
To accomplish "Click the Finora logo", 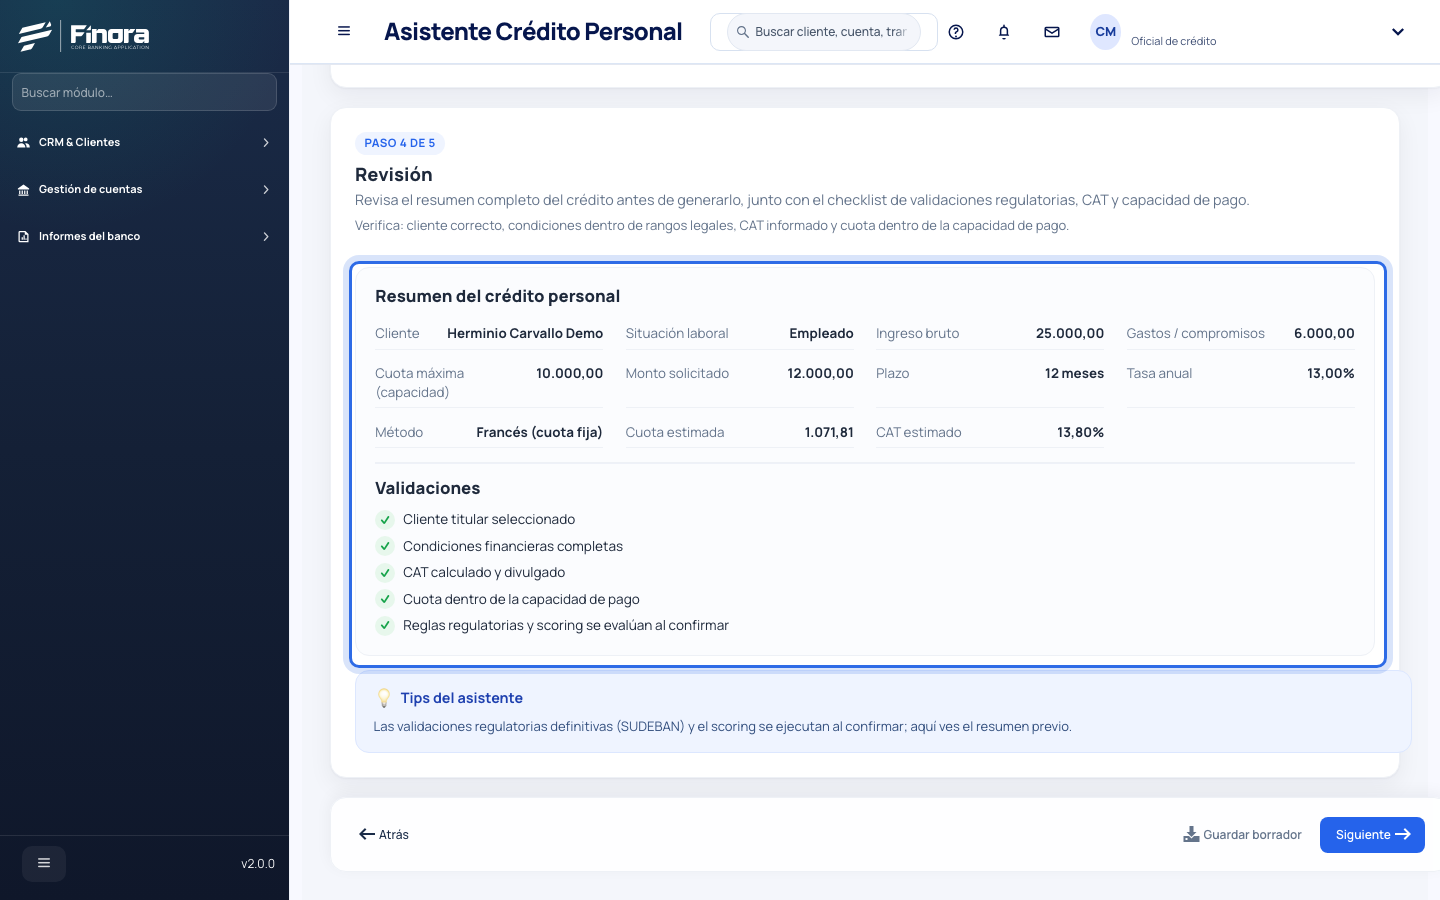I will [84, 36].
